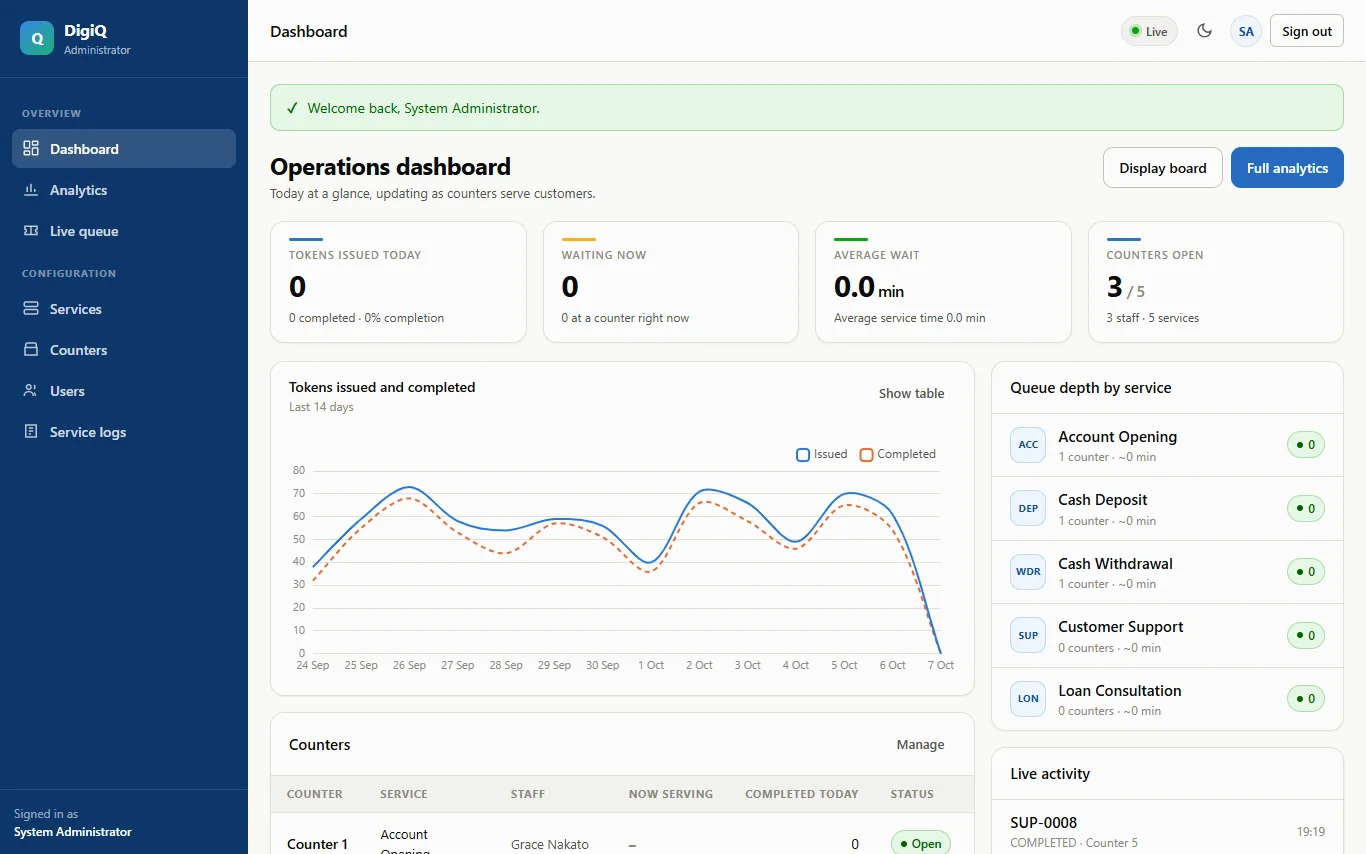Click the Cash Withdrawal service name
This screenshot has width=1366, height=854.
pos(1116,564)
